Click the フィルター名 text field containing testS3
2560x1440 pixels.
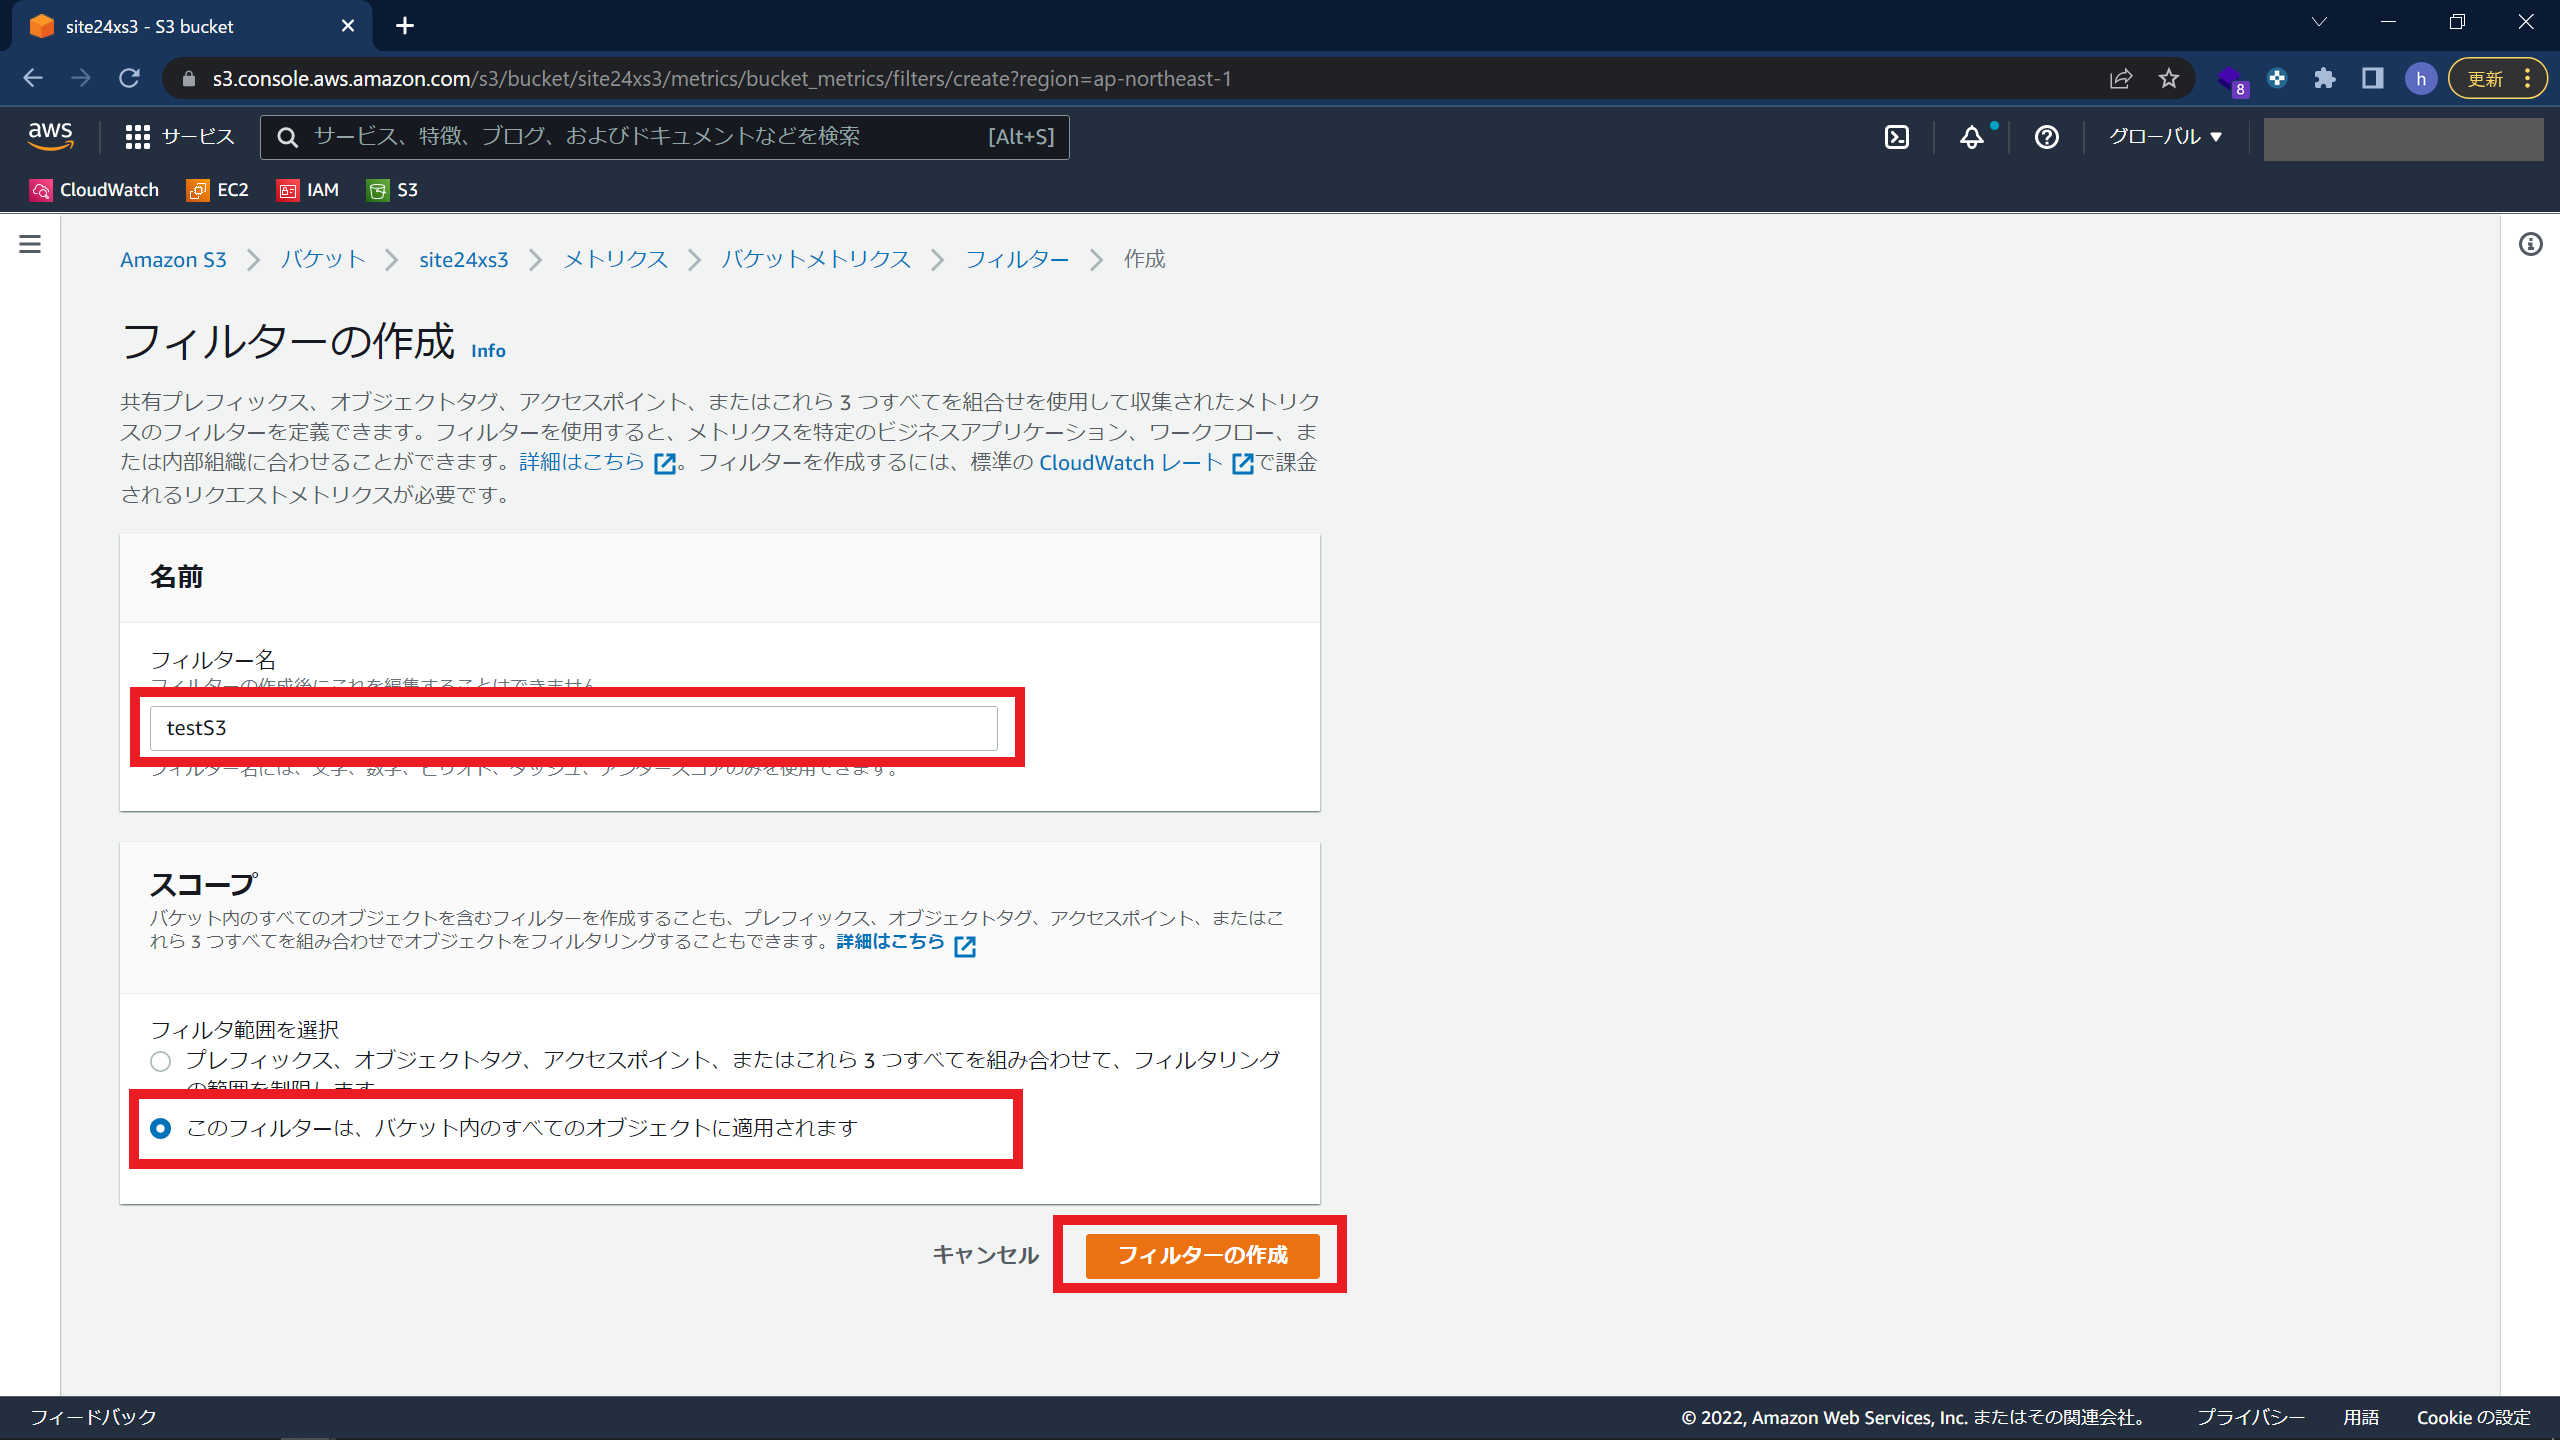[x=574, y=728]
